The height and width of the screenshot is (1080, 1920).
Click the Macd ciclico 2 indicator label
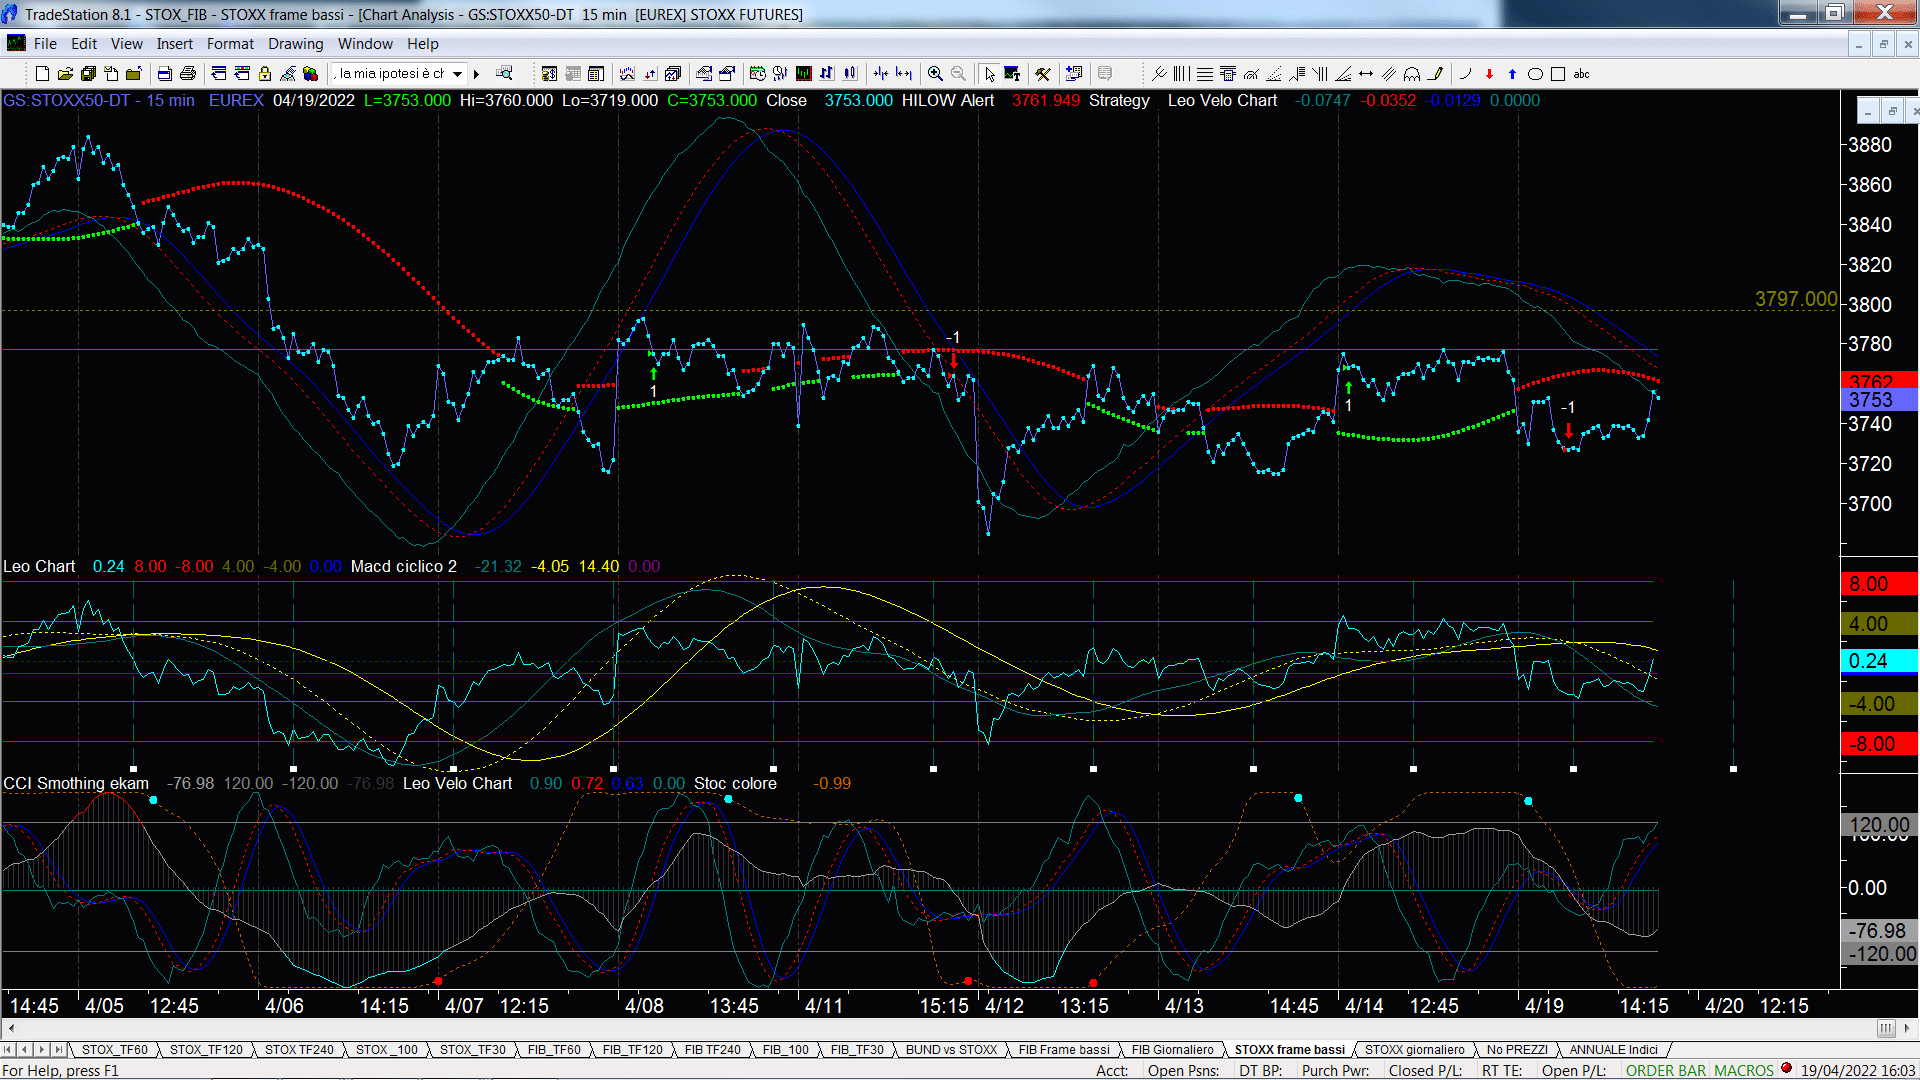click(404, 566)
